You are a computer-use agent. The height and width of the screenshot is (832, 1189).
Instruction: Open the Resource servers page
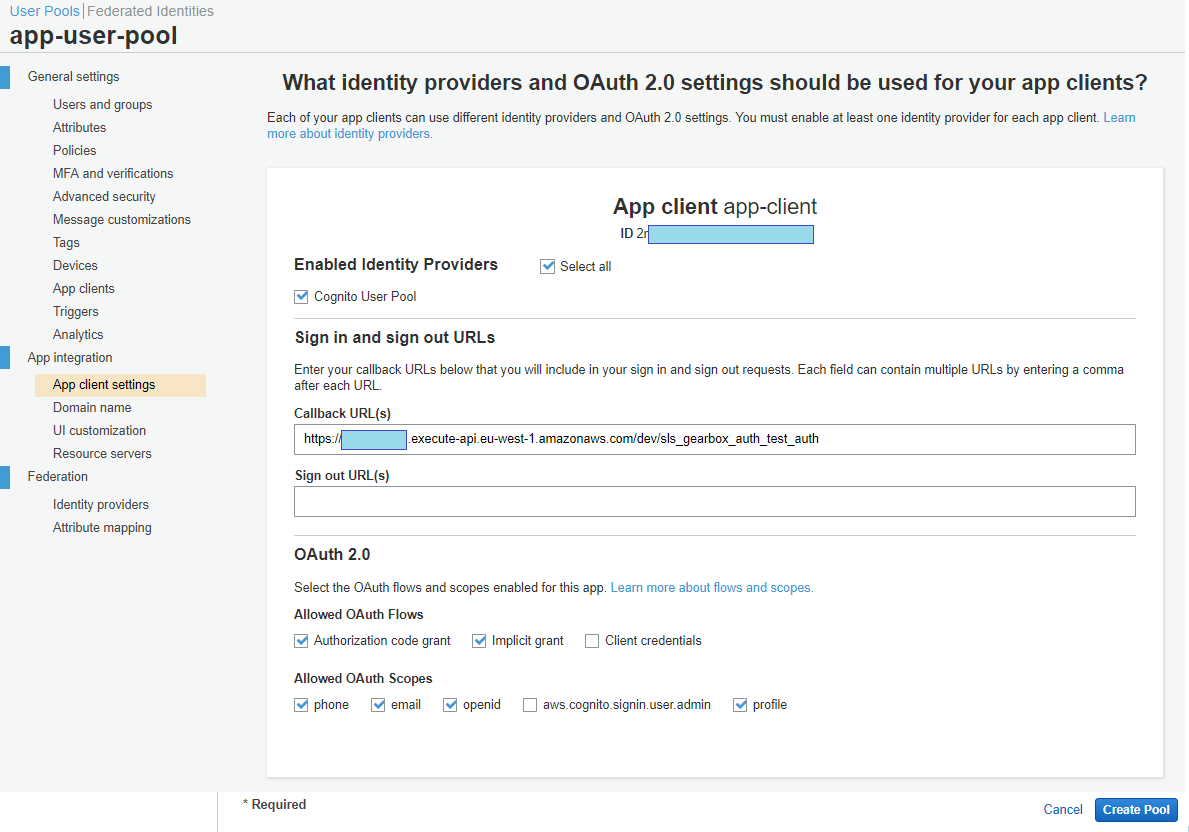pos(102,454)
